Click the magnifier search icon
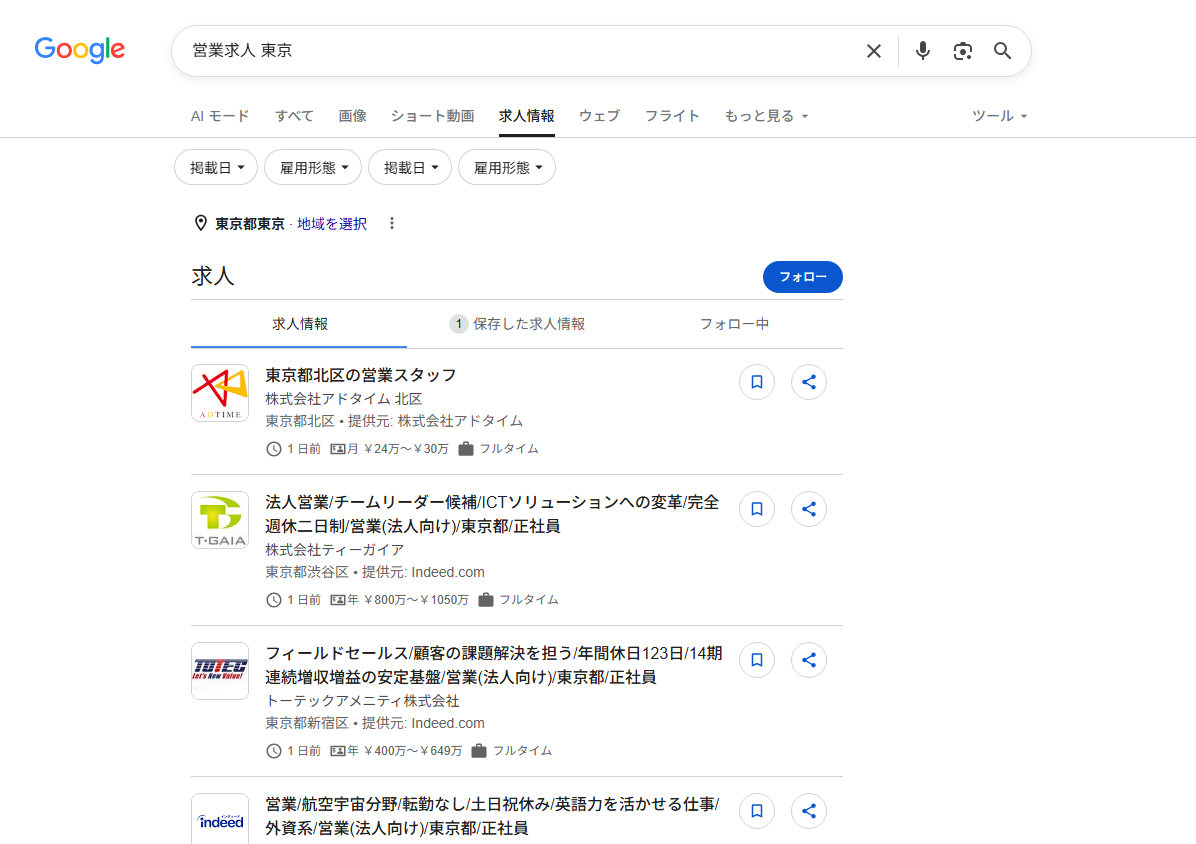1196x844 pixels. (x=1001, y=51)
